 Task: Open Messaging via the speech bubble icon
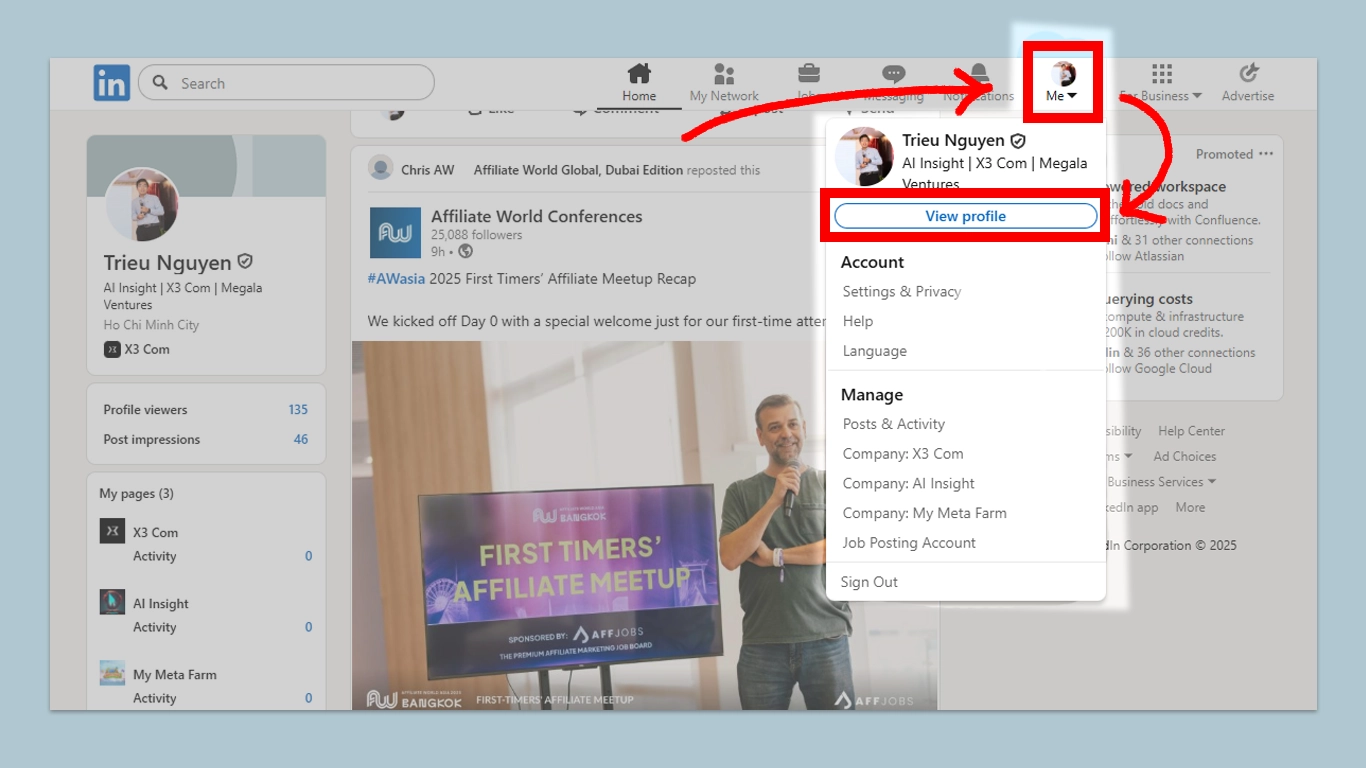click(x=892, y=73)
